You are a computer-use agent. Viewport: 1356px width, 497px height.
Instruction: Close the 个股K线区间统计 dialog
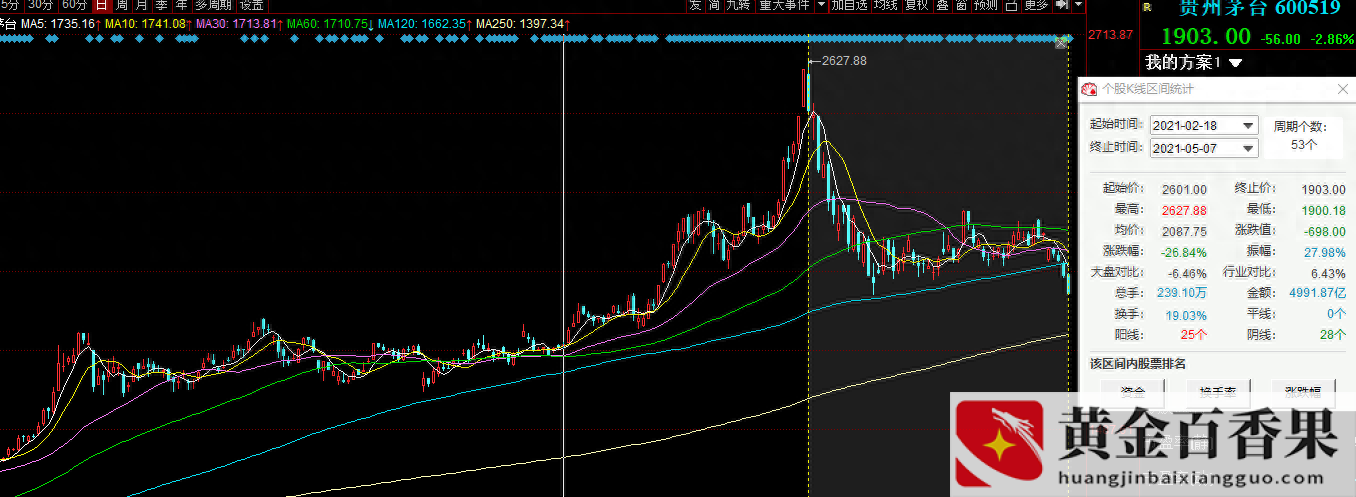click(x=1342, y=90)
